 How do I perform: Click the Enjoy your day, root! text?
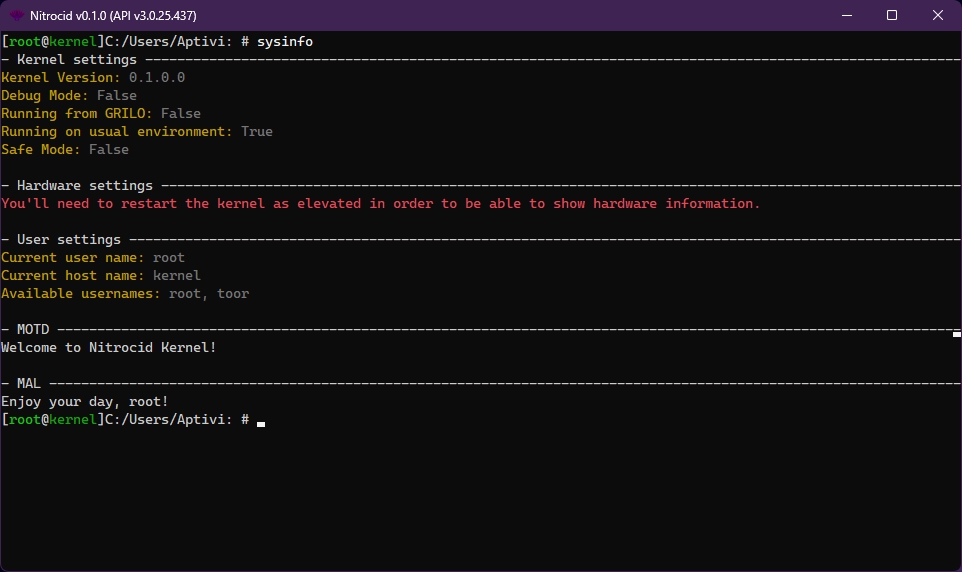click(84, 402)
